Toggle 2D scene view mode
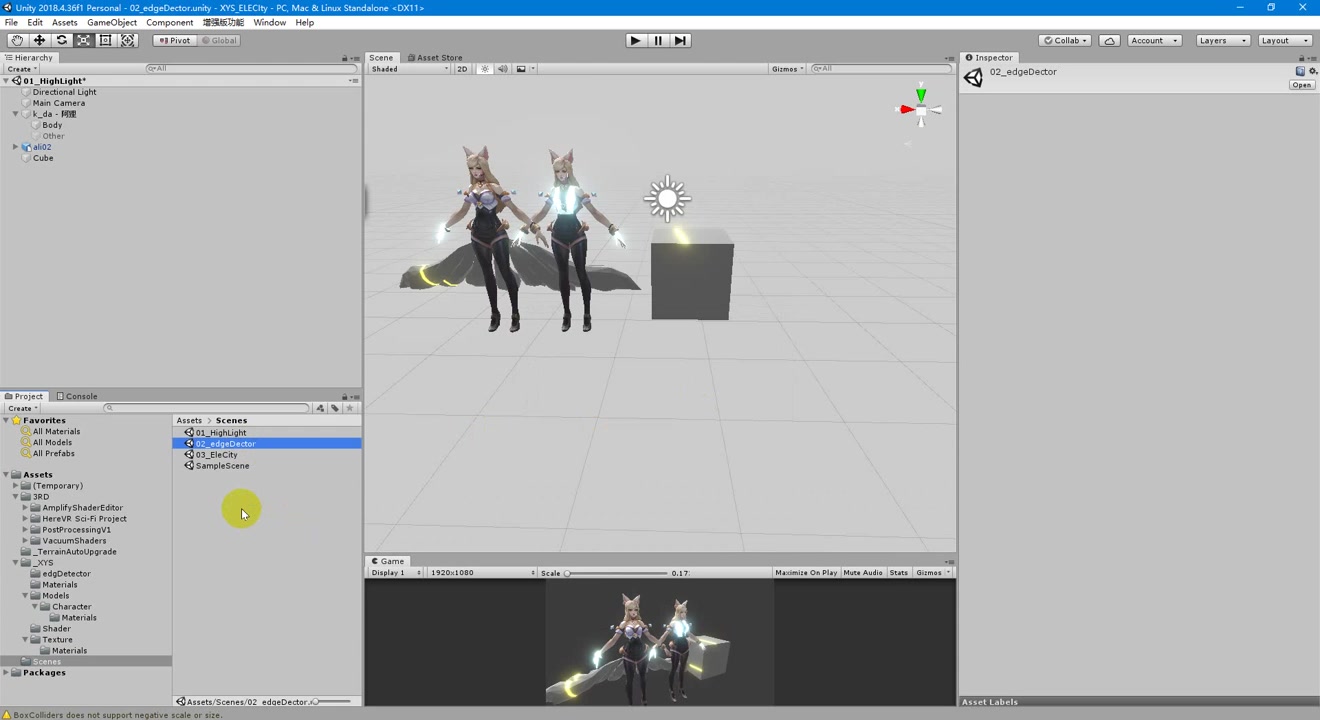Image resolution: width=1320 pixels, height=720 pixels. pyautogui.click(x=462, y=69)
